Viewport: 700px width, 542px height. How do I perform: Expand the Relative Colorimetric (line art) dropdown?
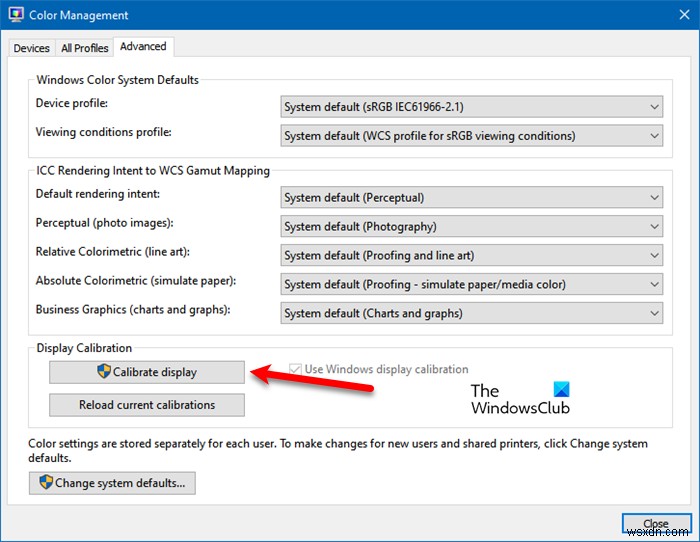pyautogui.click(x=471, y=255)
